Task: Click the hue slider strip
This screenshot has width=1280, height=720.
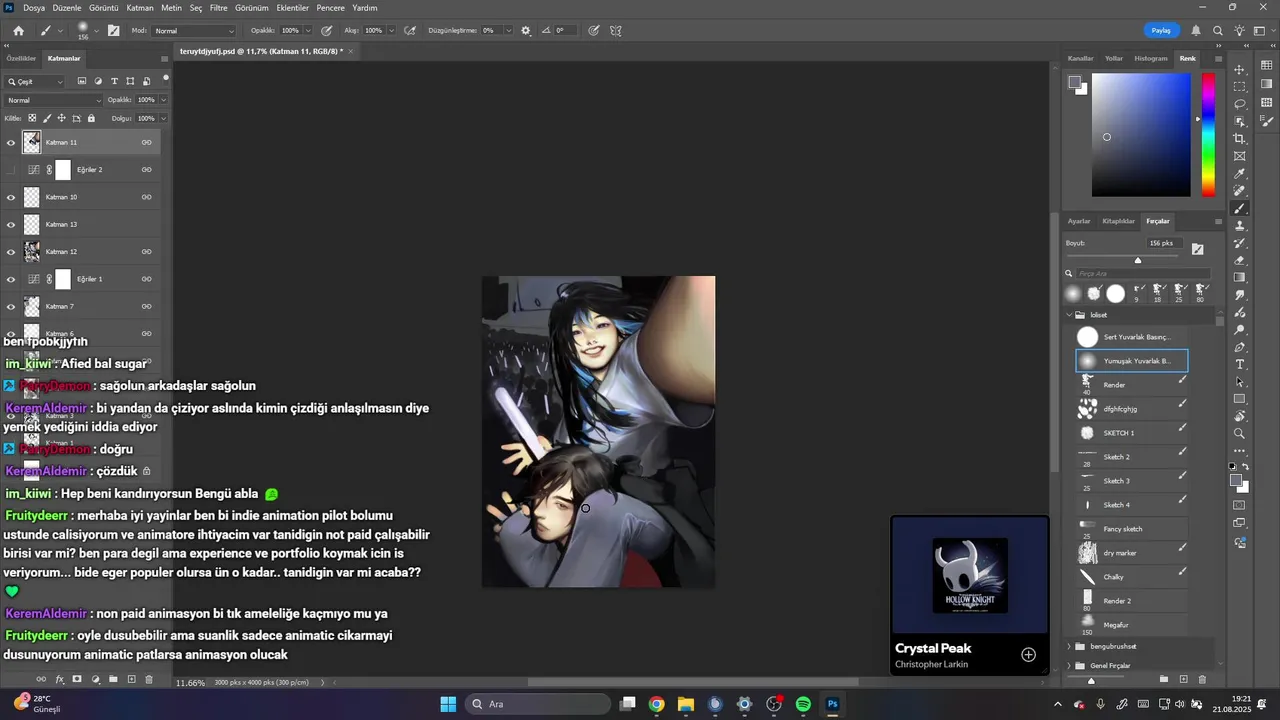Action: click(x=1208, y=135)
